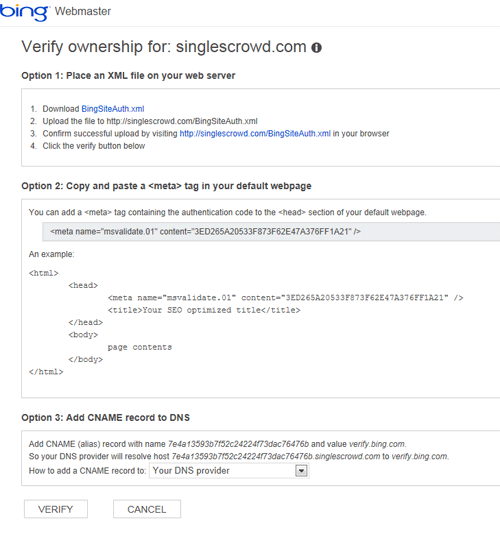The width and height of the screenshot is (500, 547).
Task: Open the Webmaster header label
Action: (x=83, y=11)
